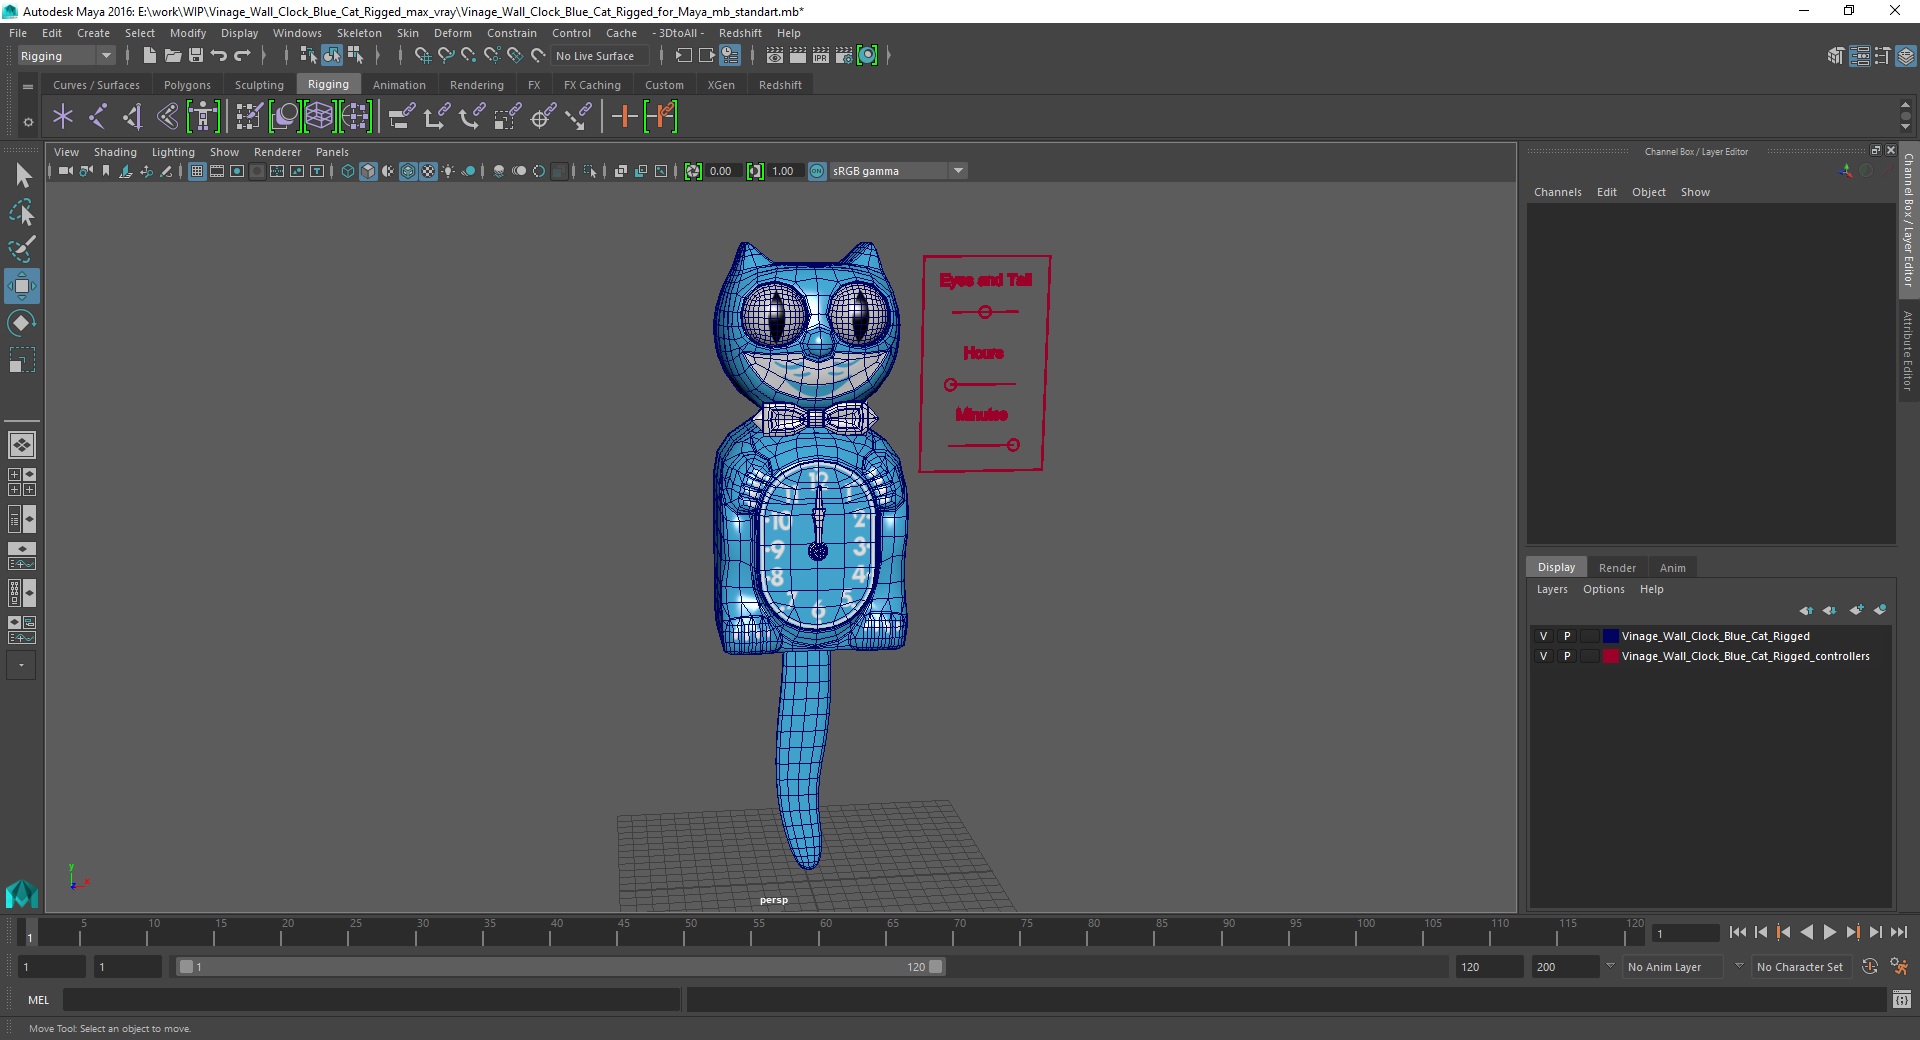Click the current frame input field
Image resolution: width=1920 pixels, height=1040 pixels.
(x=1686, y=933)
